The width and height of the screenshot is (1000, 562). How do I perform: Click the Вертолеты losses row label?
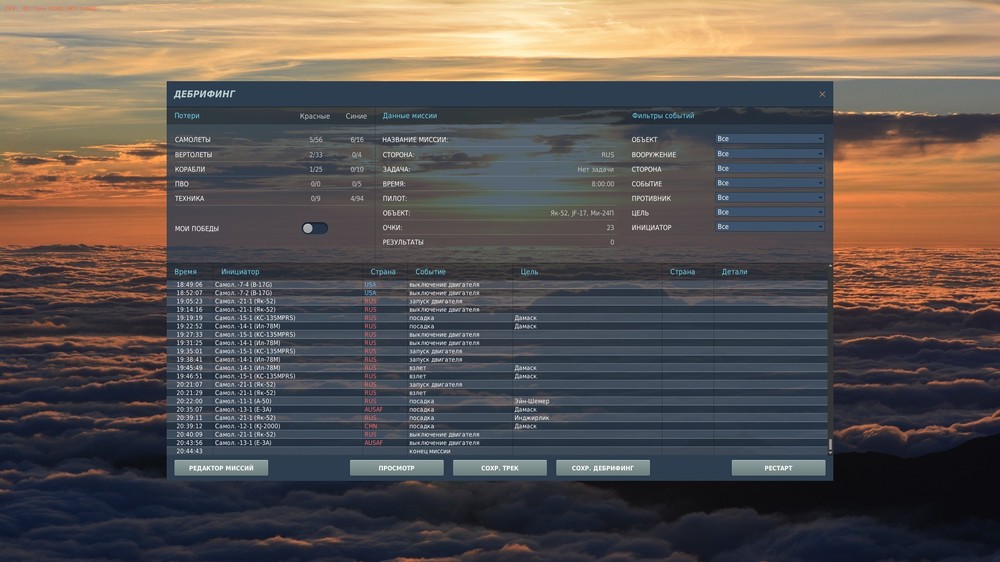[x=193, y=155]
